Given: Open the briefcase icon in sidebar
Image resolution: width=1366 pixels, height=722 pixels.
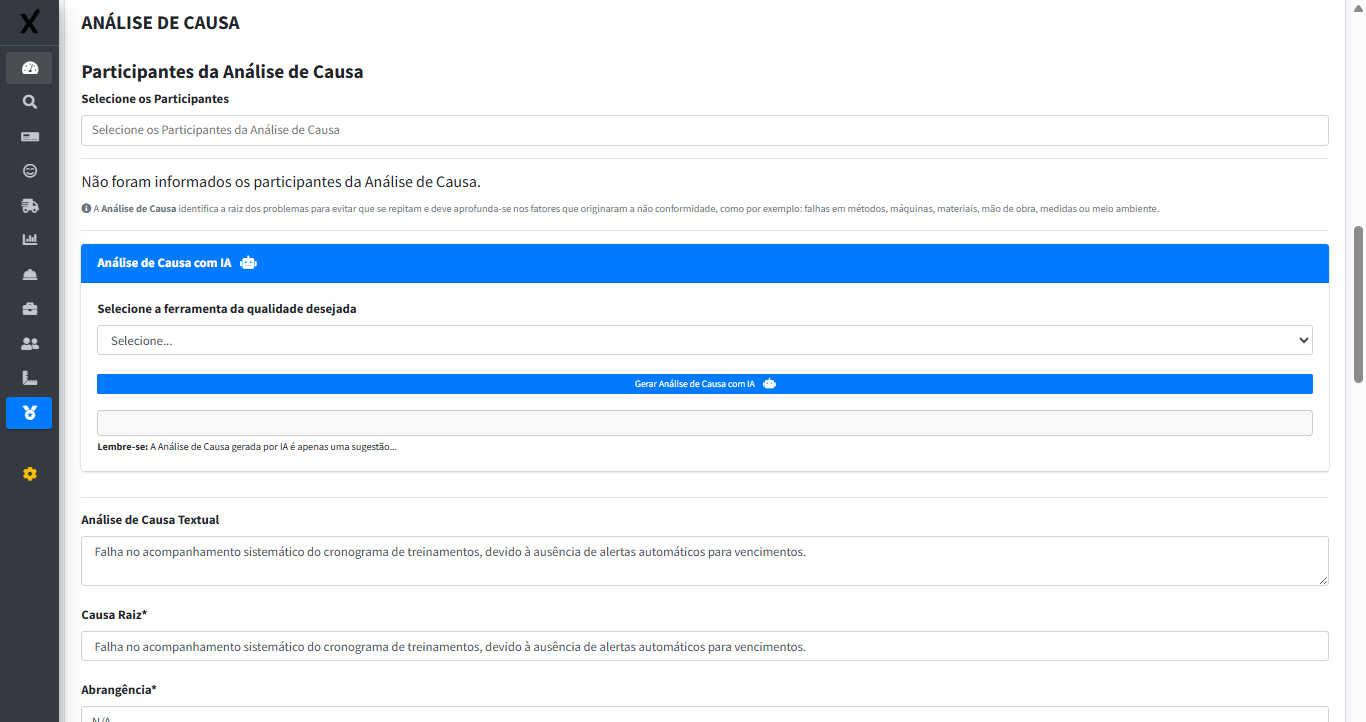Looking at the screenshot, I should point(29,309).
